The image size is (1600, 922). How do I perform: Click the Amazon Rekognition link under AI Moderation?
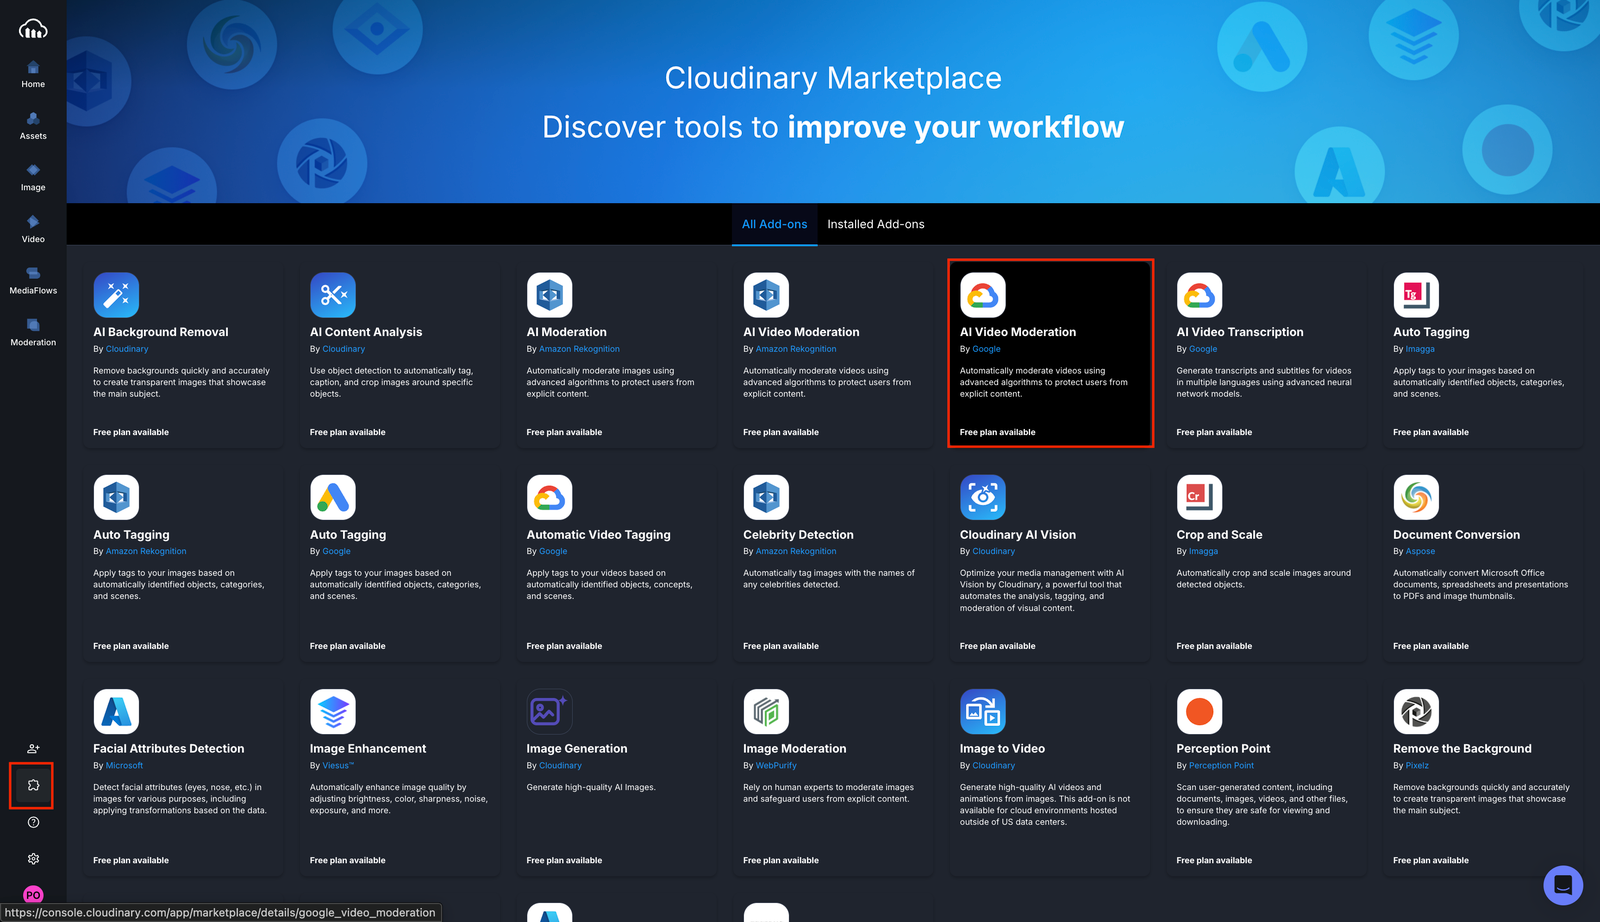(x=580, y=349)
